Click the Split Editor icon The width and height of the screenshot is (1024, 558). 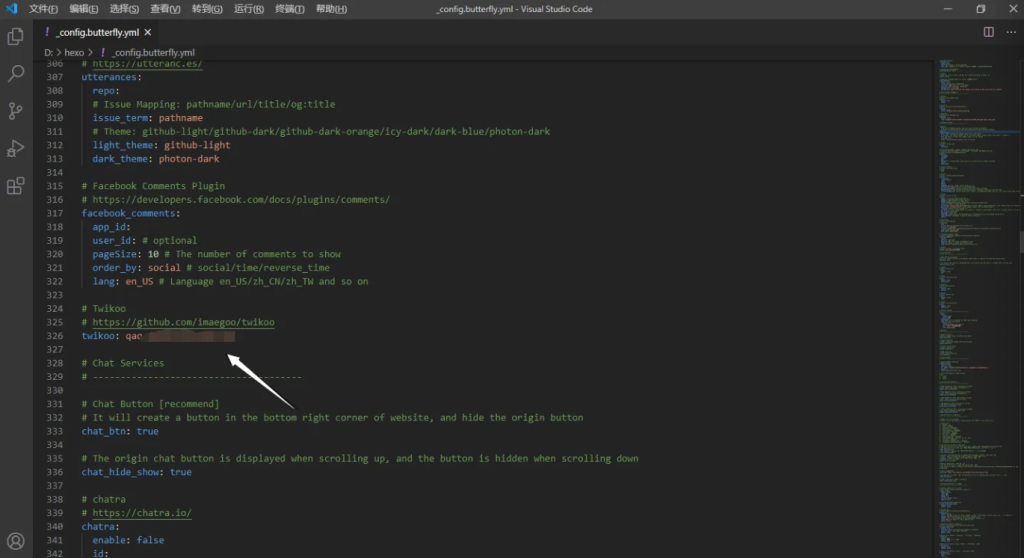pos(988,32)
